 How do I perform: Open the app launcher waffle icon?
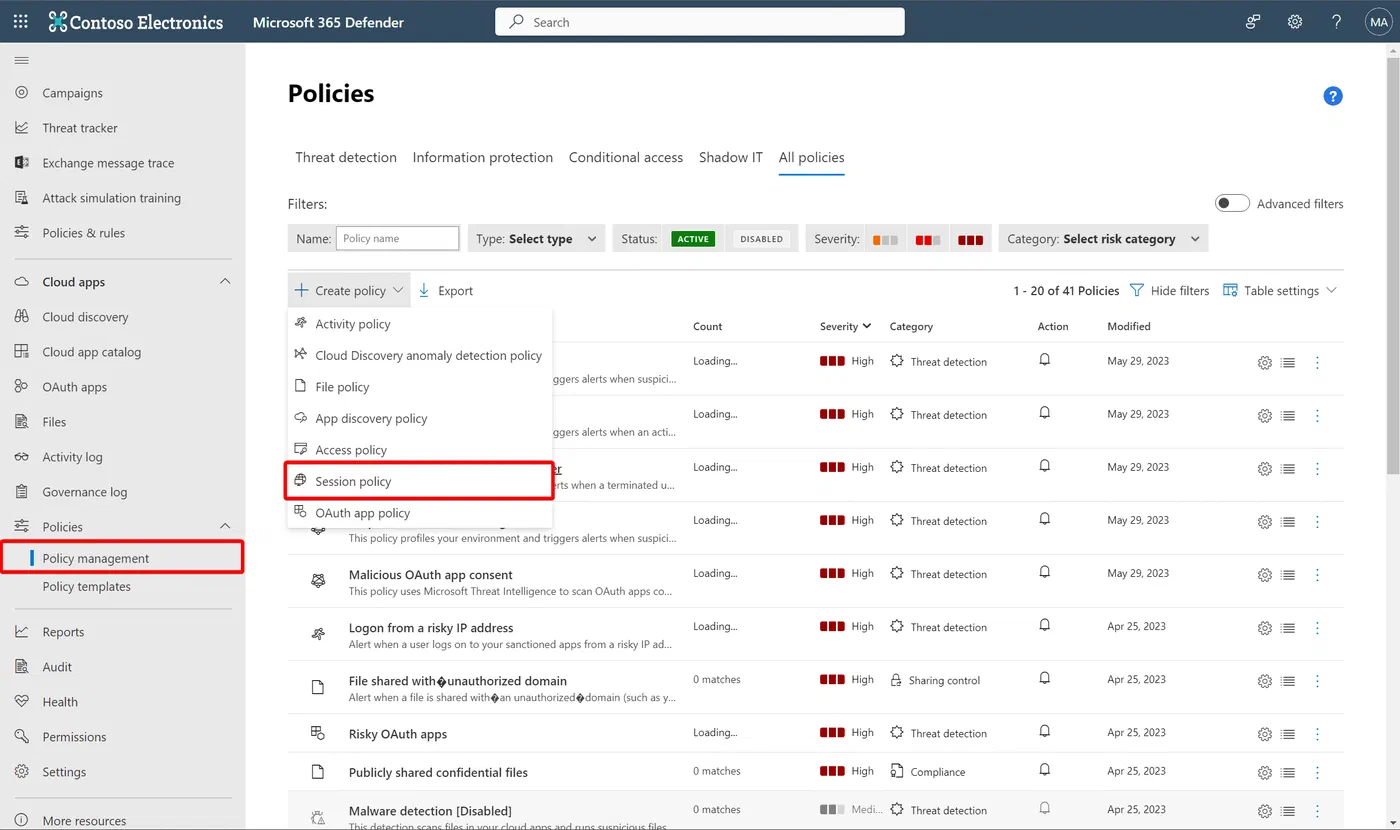click(21, 21)
